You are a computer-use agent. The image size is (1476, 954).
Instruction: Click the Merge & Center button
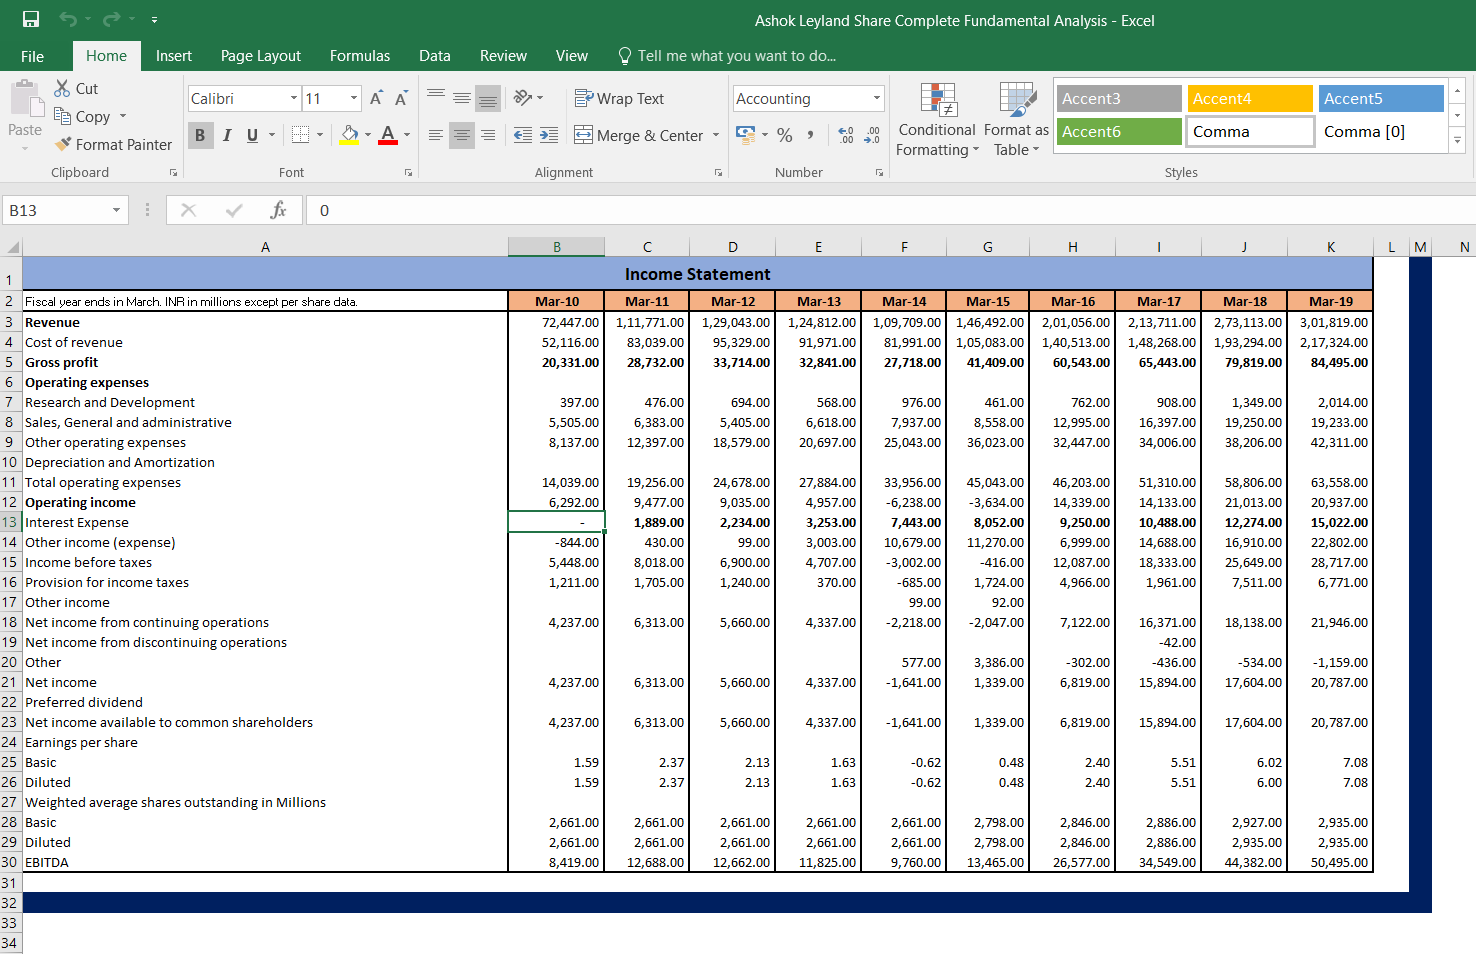(639, 135)
